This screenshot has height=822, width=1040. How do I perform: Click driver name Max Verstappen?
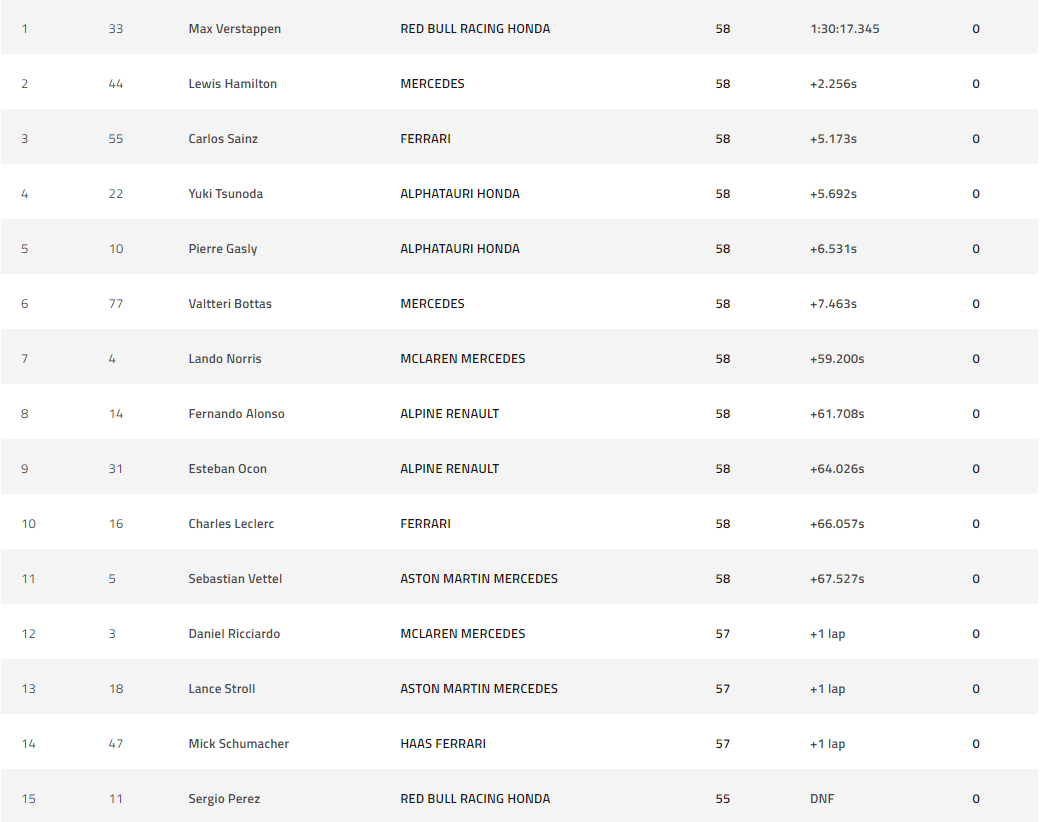(x=234, y=29)
